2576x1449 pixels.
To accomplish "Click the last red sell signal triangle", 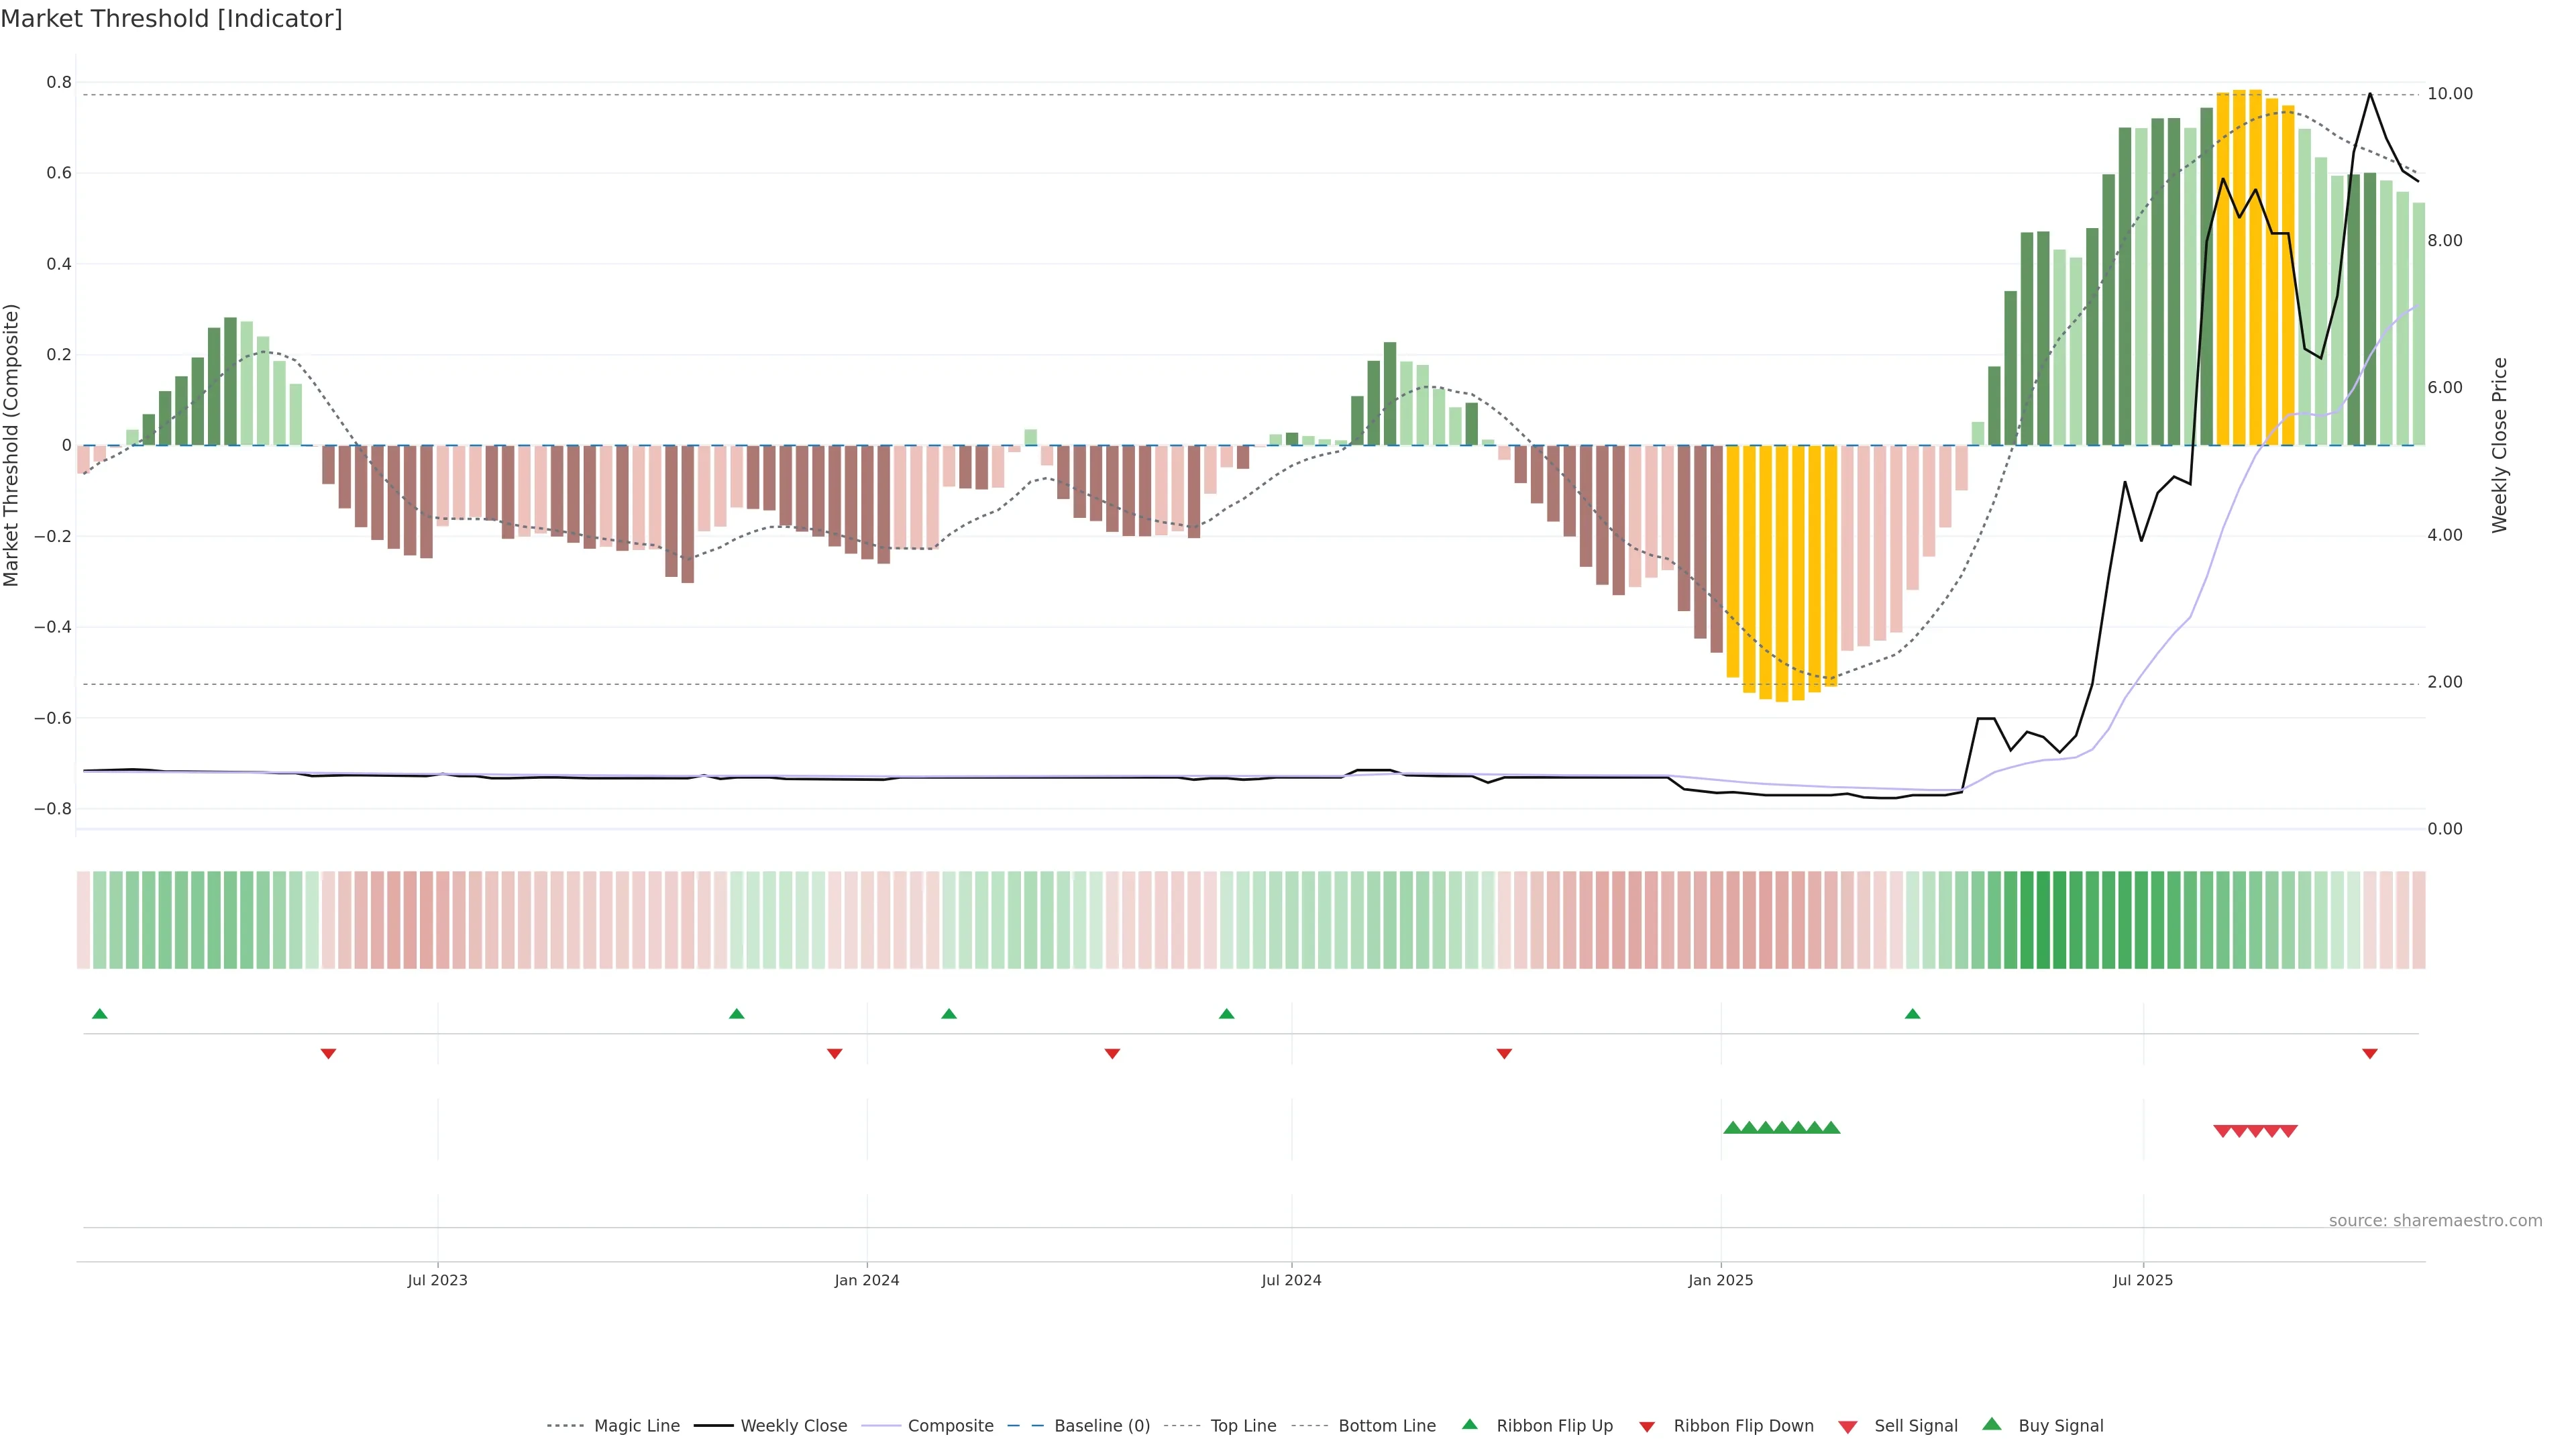I will [2289, 1131].
